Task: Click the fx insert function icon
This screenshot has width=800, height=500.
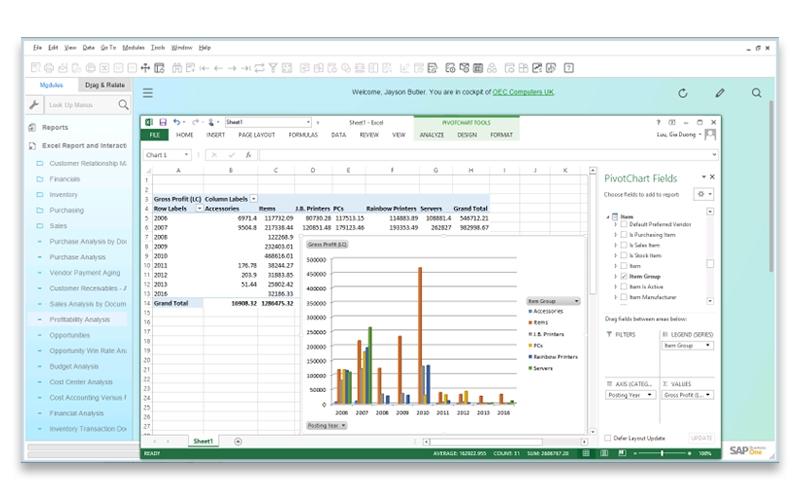Action: click(x=248, y=155)
